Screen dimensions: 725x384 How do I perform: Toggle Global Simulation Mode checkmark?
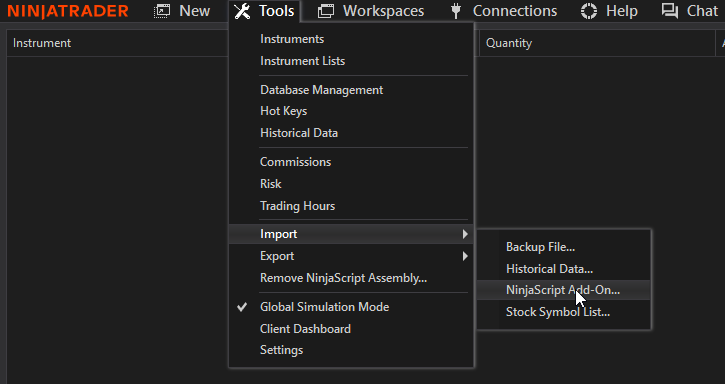242,307
